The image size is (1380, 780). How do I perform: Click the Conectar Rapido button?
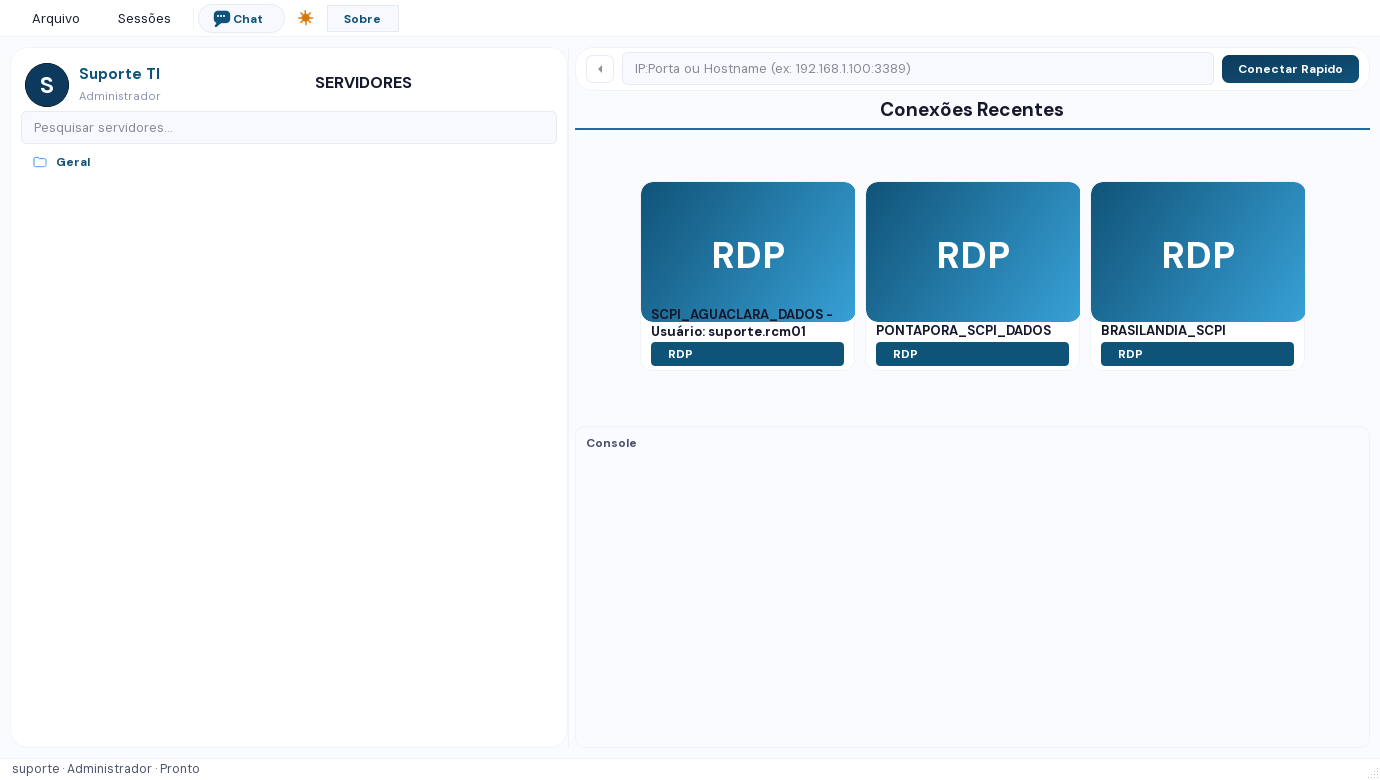(x=1290, y=69)
